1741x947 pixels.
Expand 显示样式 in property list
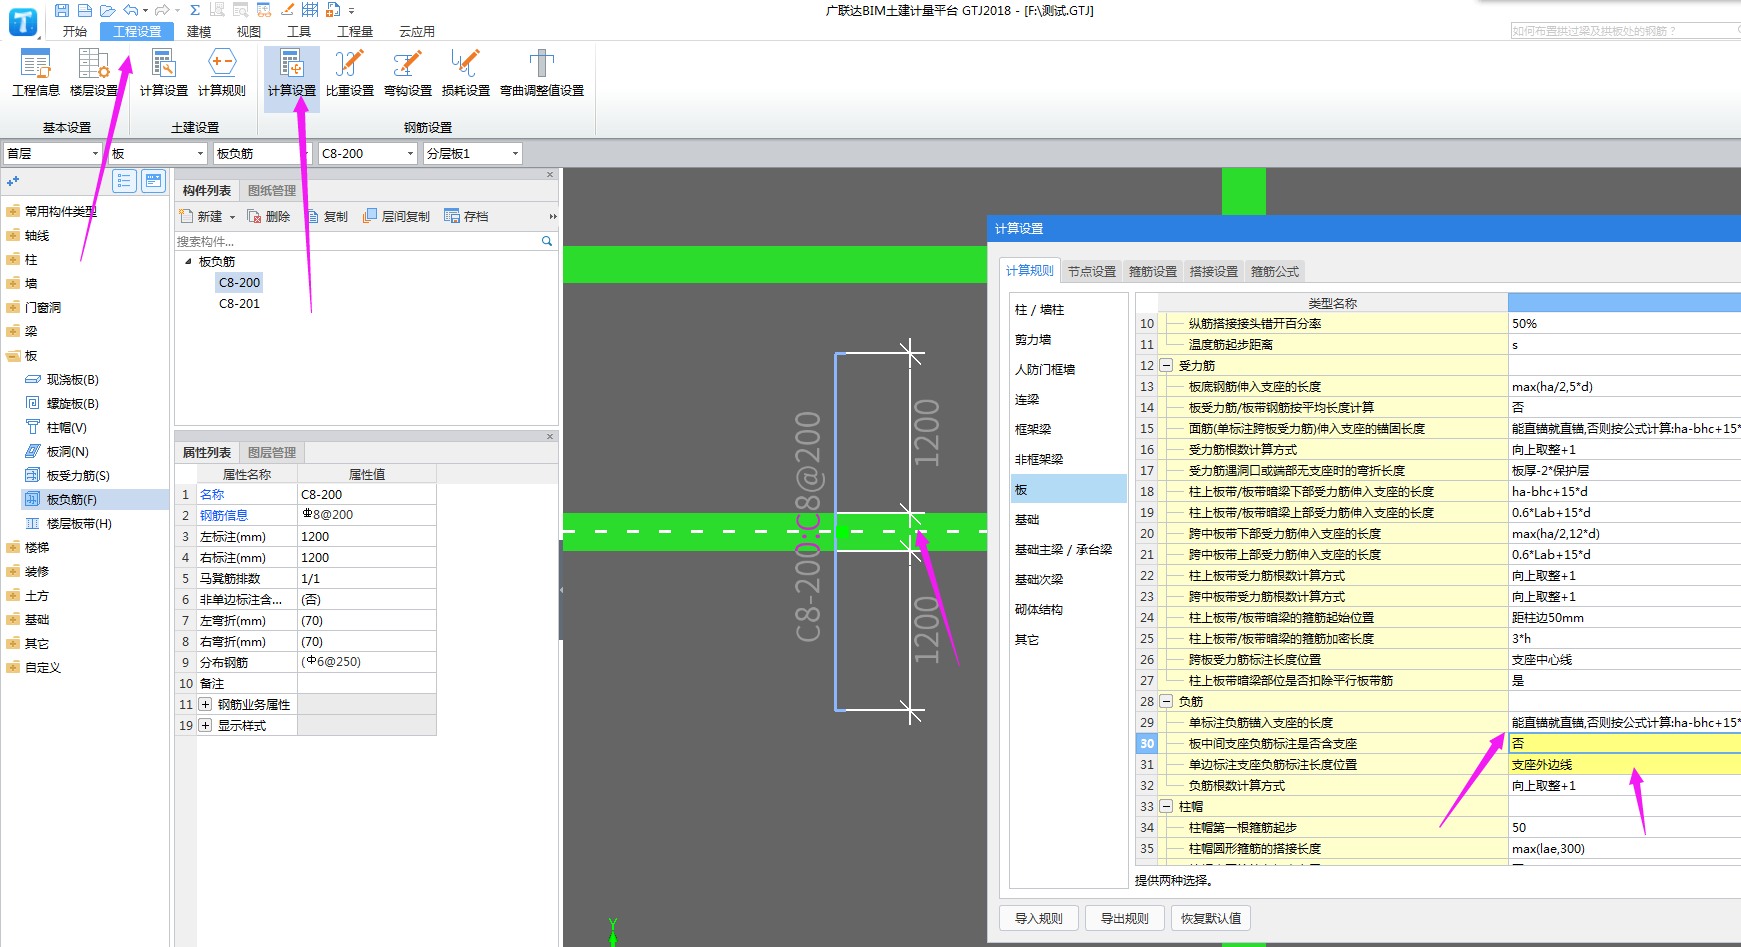click(x=205, y=726)
